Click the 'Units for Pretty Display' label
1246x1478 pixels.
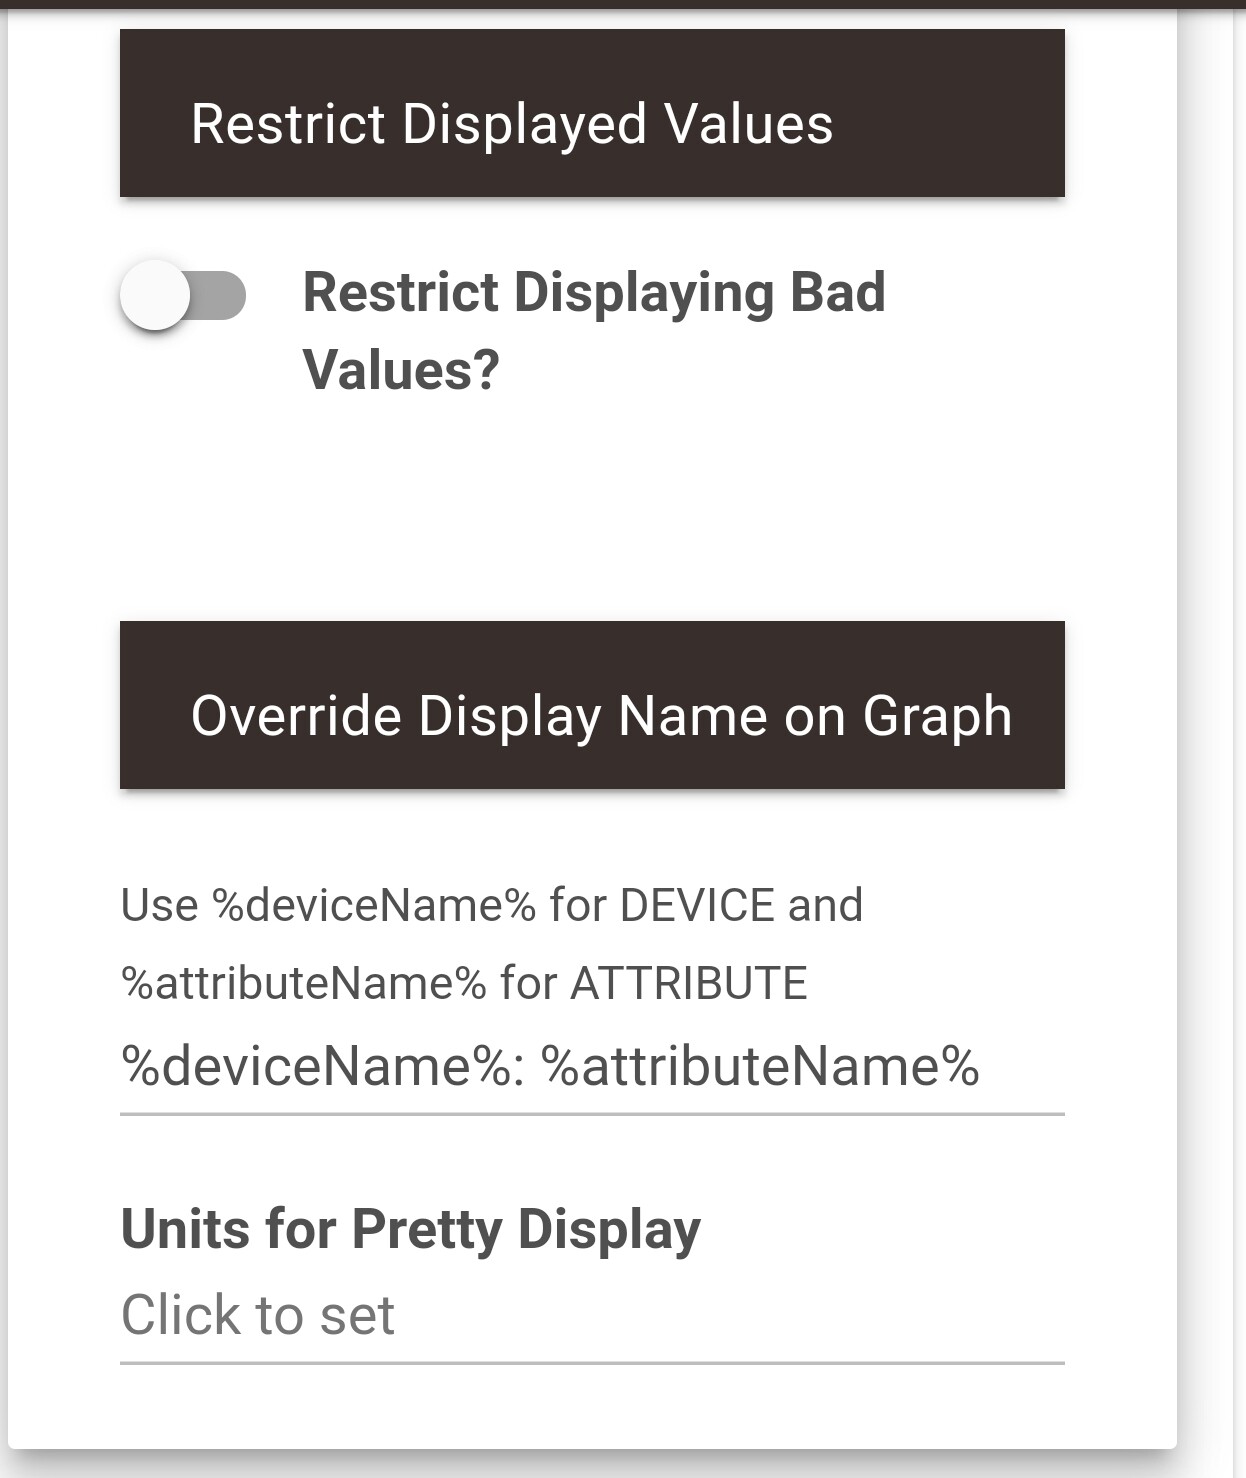410,1229
